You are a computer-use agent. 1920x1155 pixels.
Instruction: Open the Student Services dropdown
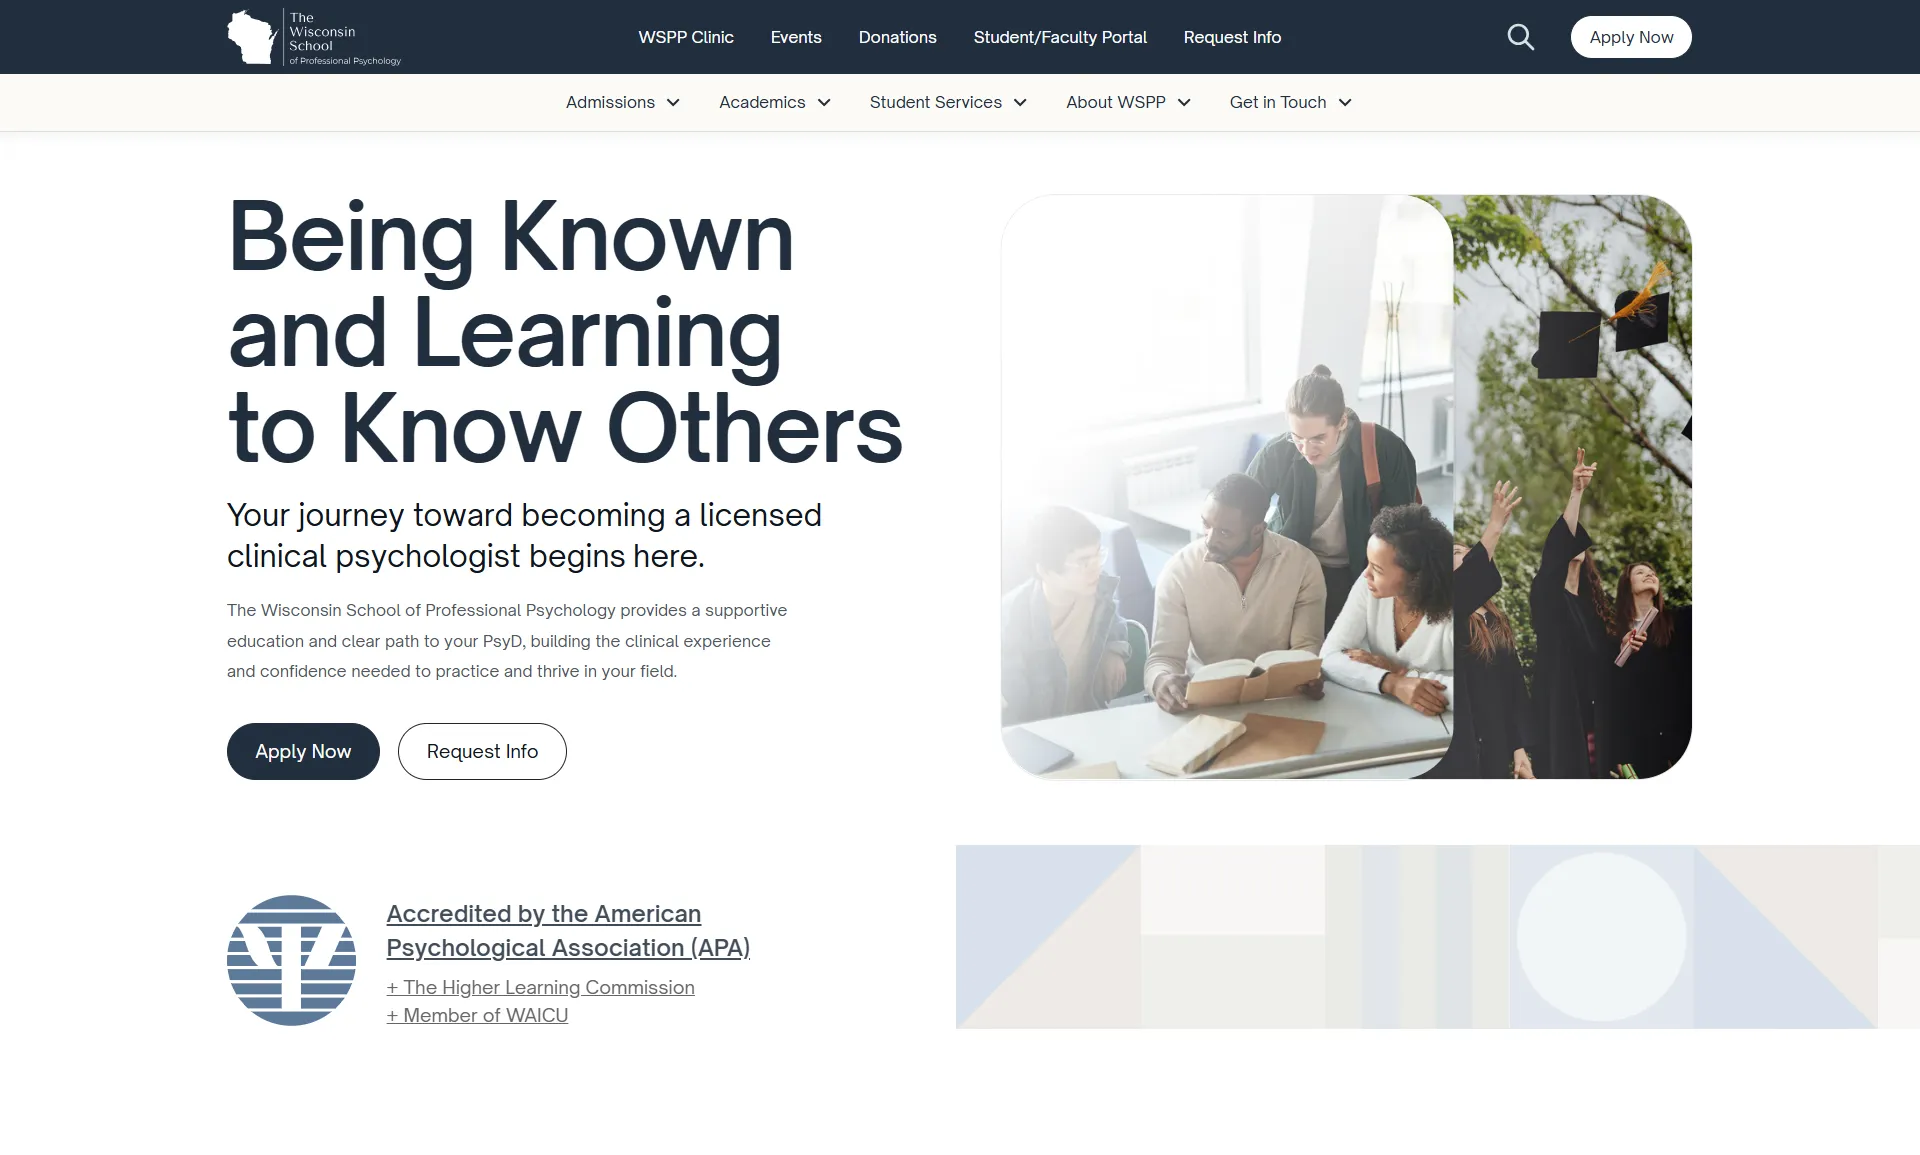pos(948,103)
